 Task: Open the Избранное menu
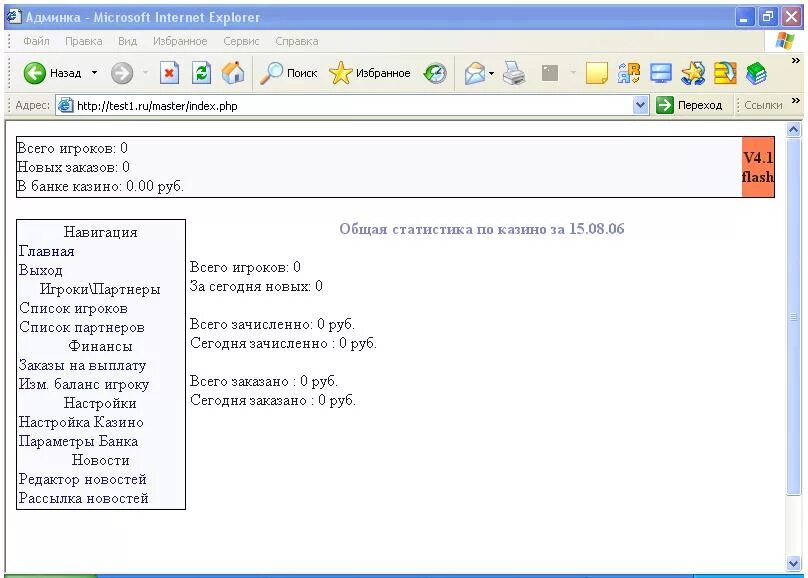point(180,41)
